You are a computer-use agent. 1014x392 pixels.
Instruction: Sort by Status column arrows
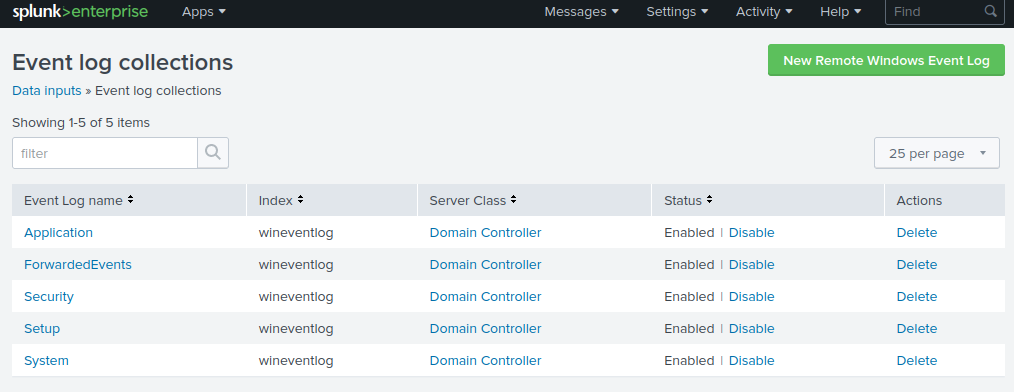coord(709,200)
